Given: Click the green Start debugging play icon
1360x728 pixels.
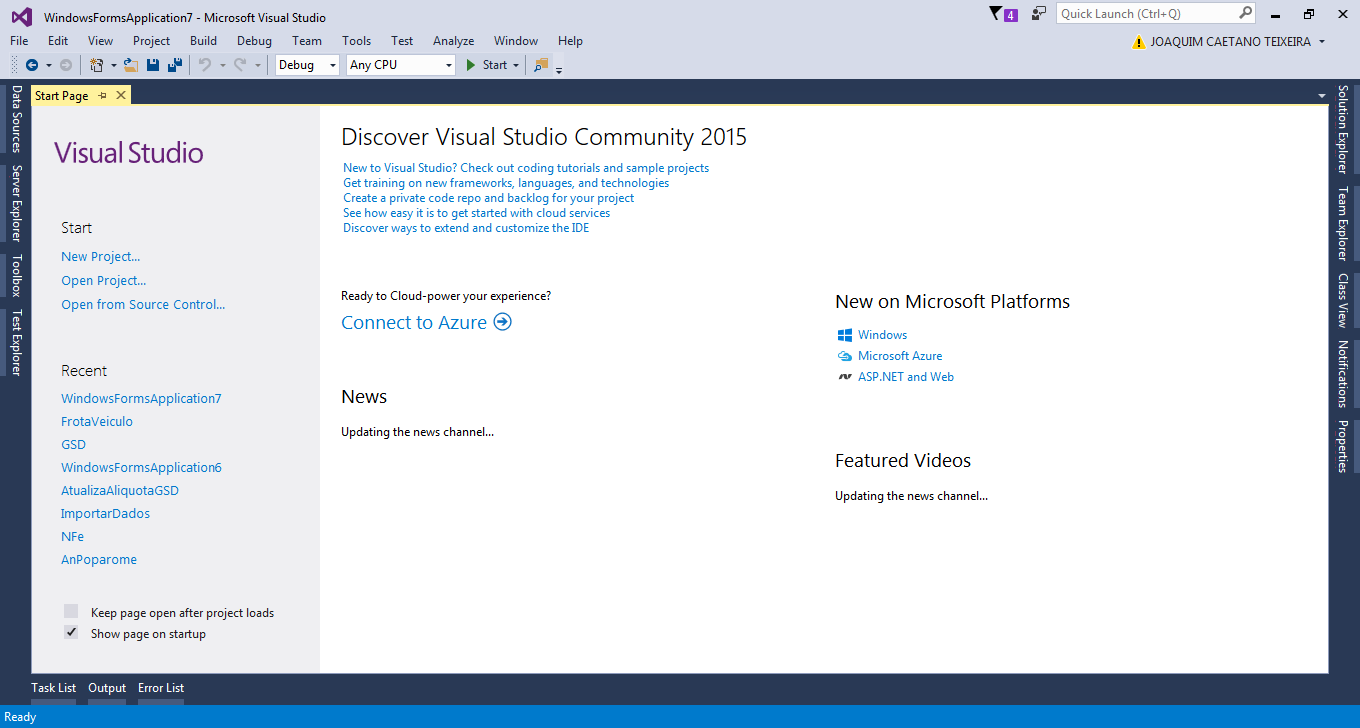Looking at the screenshot, I should click(x=472, y=65).
